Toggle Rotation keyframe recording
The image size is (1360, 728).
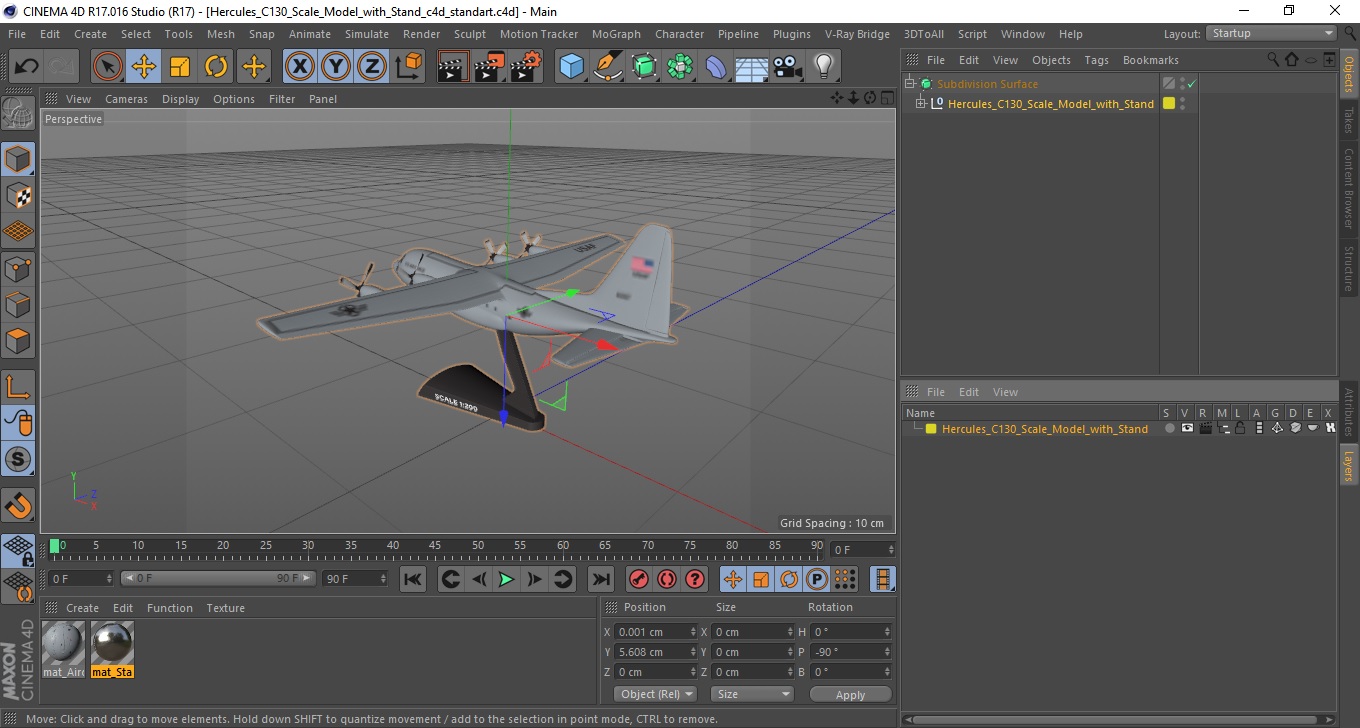pos(788,579)
